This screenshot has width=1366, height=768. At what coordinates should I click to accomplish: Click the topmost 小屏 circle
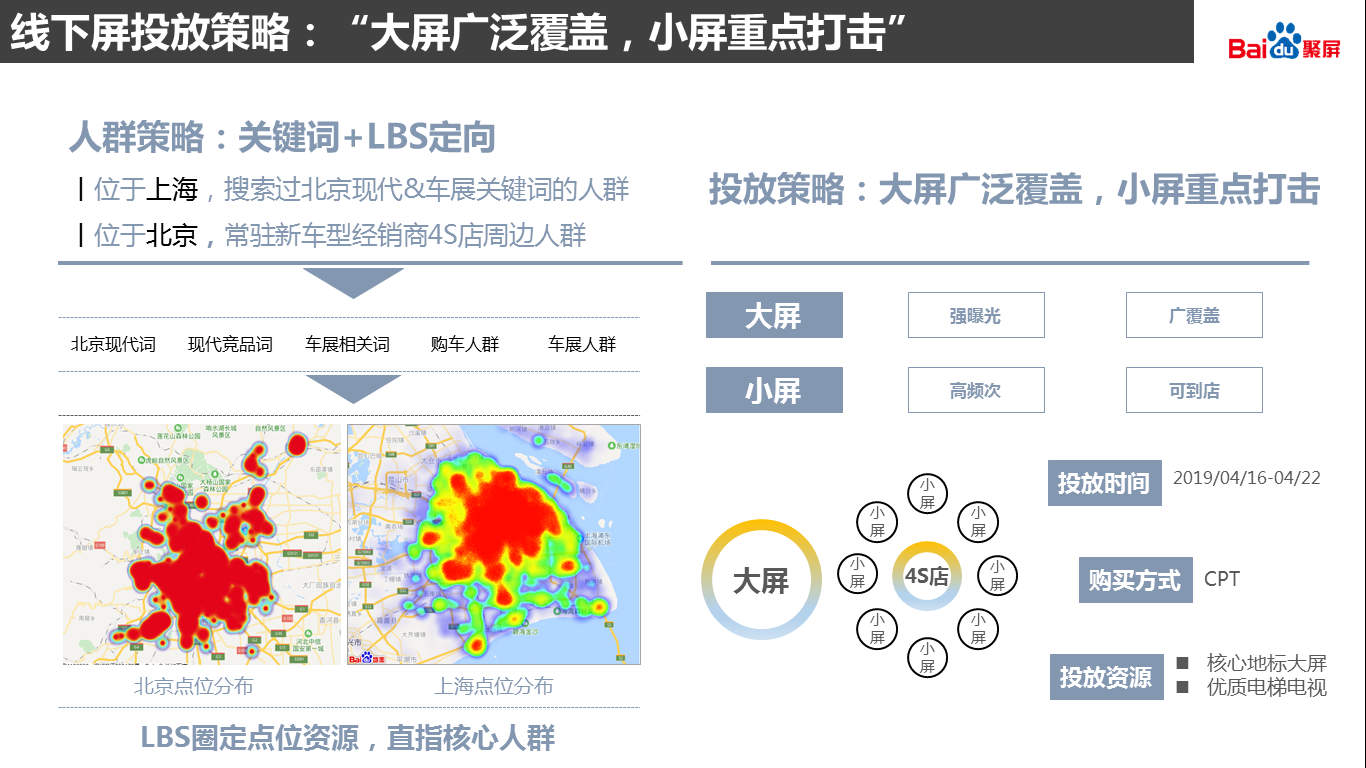point(927,494)
